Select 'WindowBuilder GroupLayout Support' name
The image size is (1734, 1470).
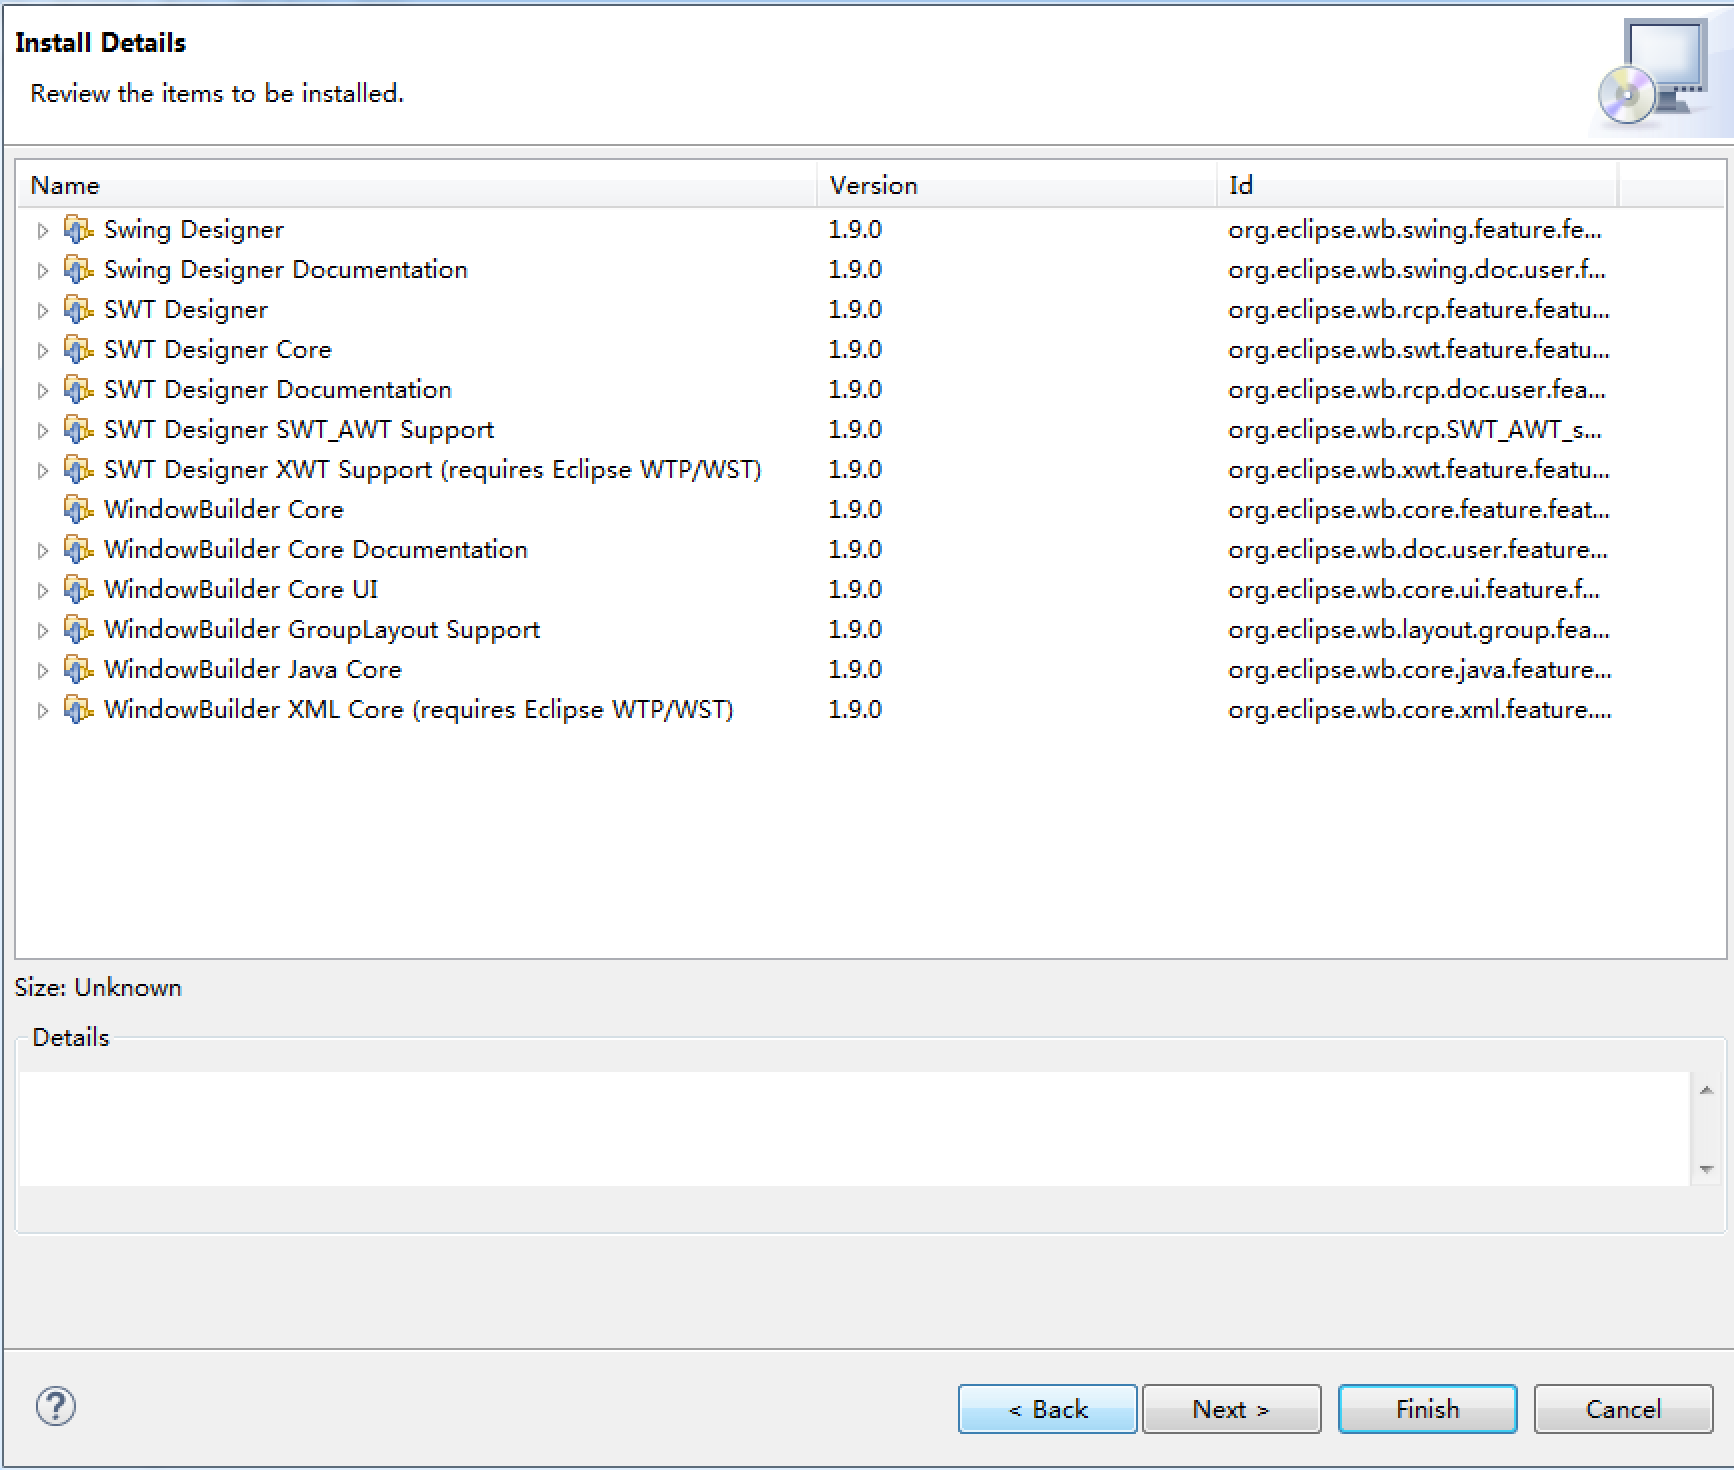322,630
